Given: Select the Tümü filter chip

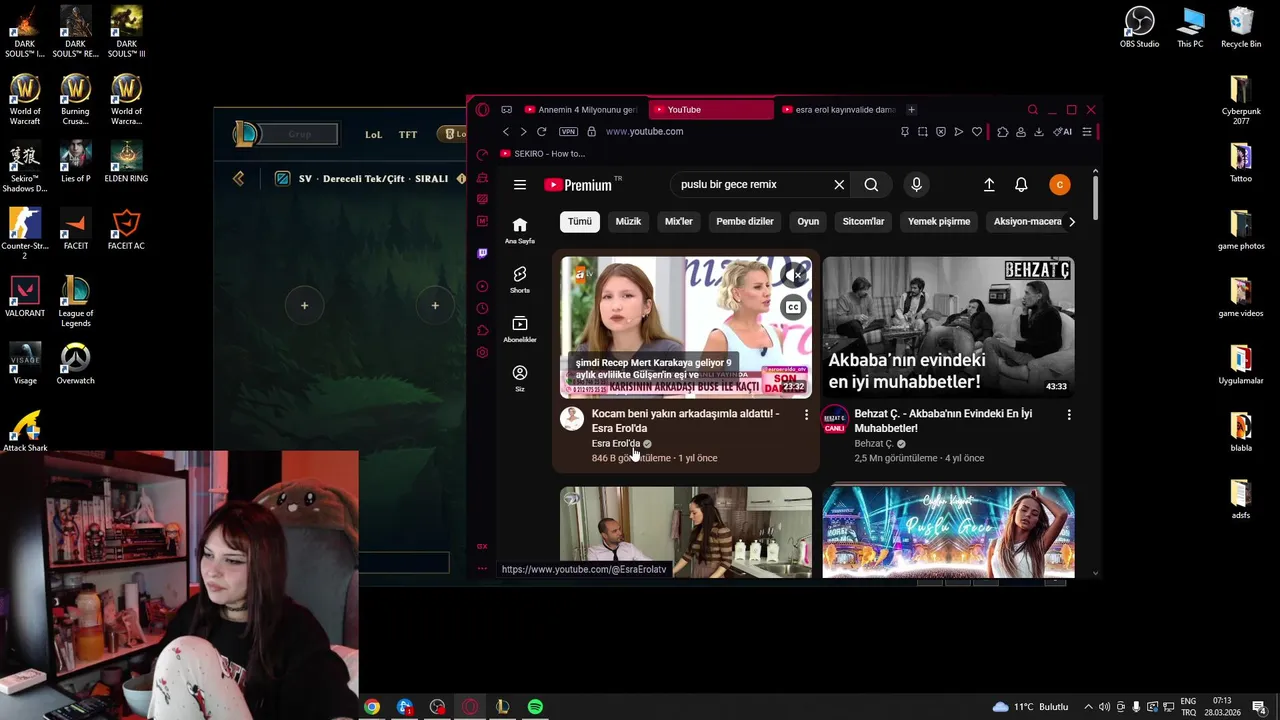Looking at the screenshot, I should 580,222.
